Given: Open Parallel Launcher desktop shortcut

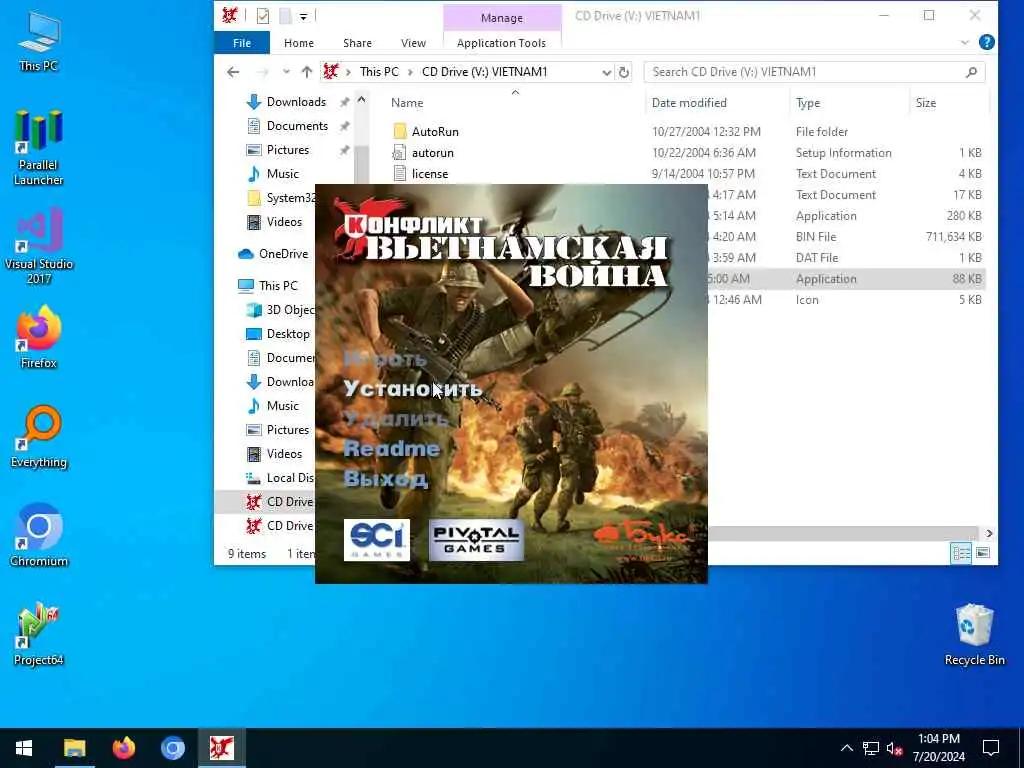Looking at the screenshot, I should (x=39, y=148).
